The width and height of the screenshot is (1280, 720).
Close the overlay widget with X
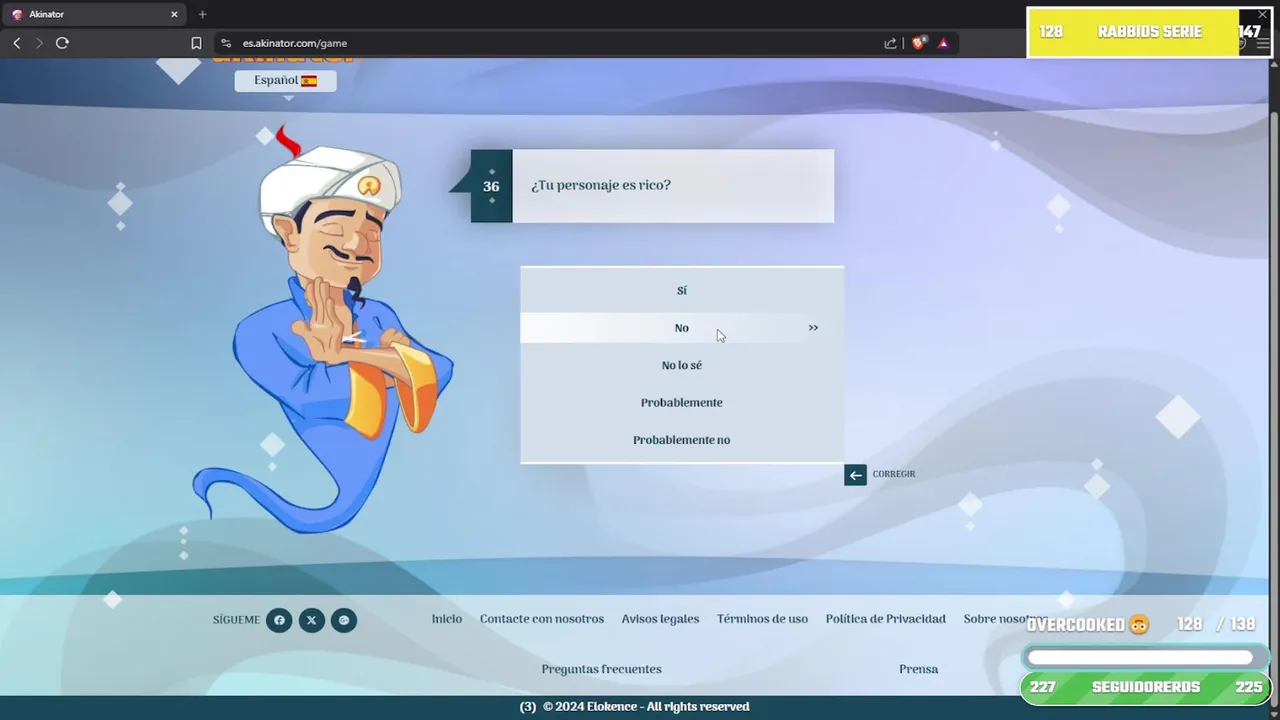(x=1262, y=15)
